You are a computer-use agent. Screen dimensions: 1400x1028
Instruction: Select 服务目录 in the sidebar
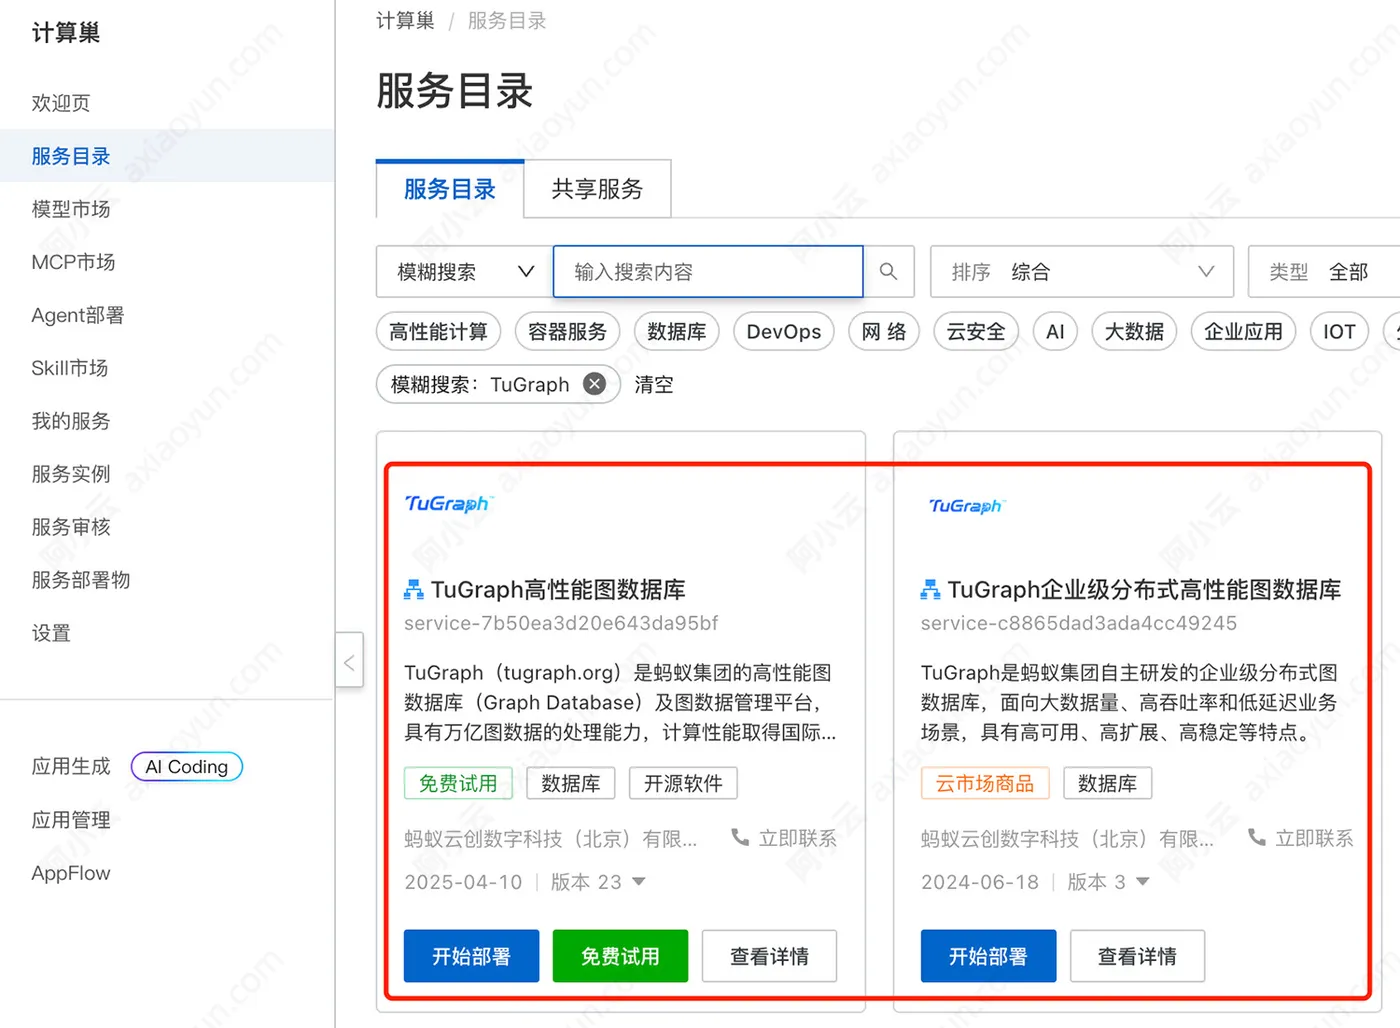(71, 156)
